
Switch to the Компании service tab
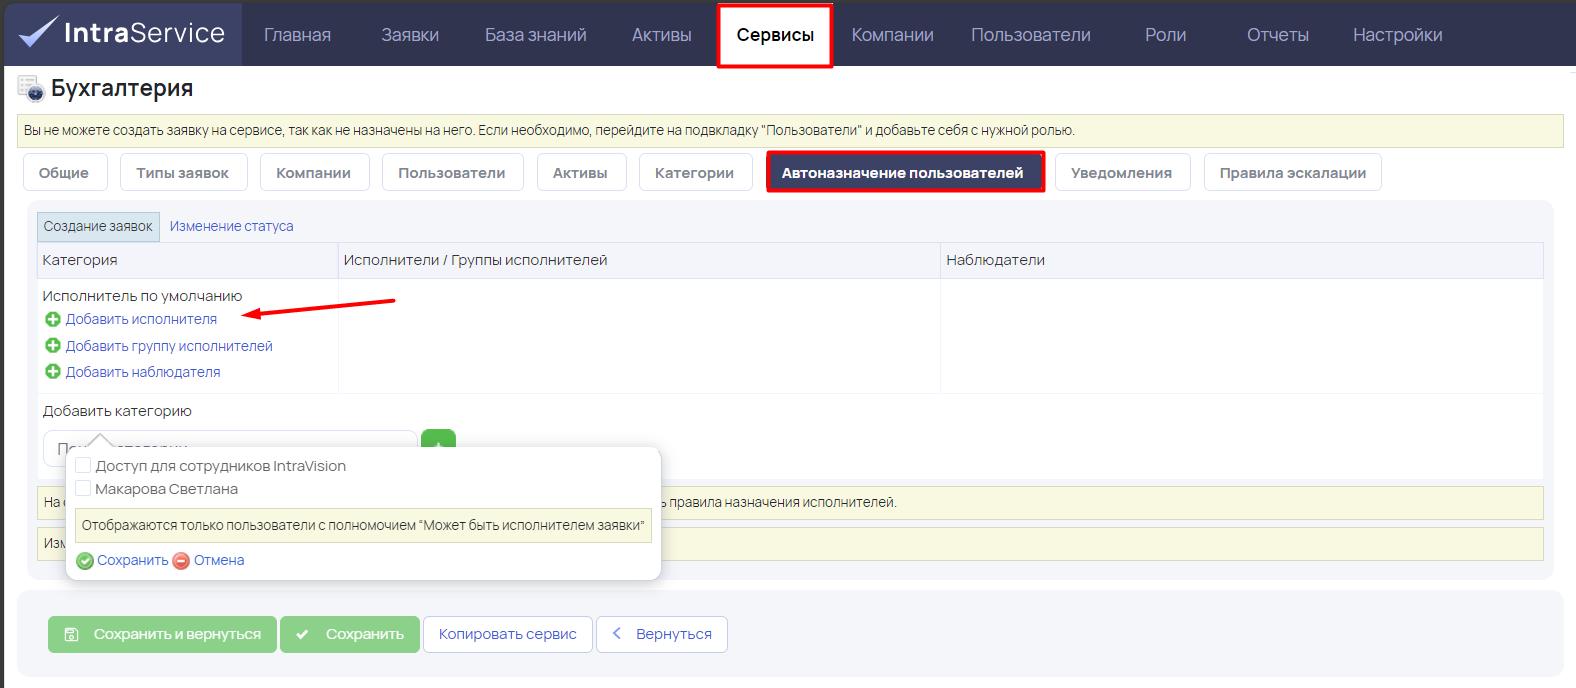(313, 172)
